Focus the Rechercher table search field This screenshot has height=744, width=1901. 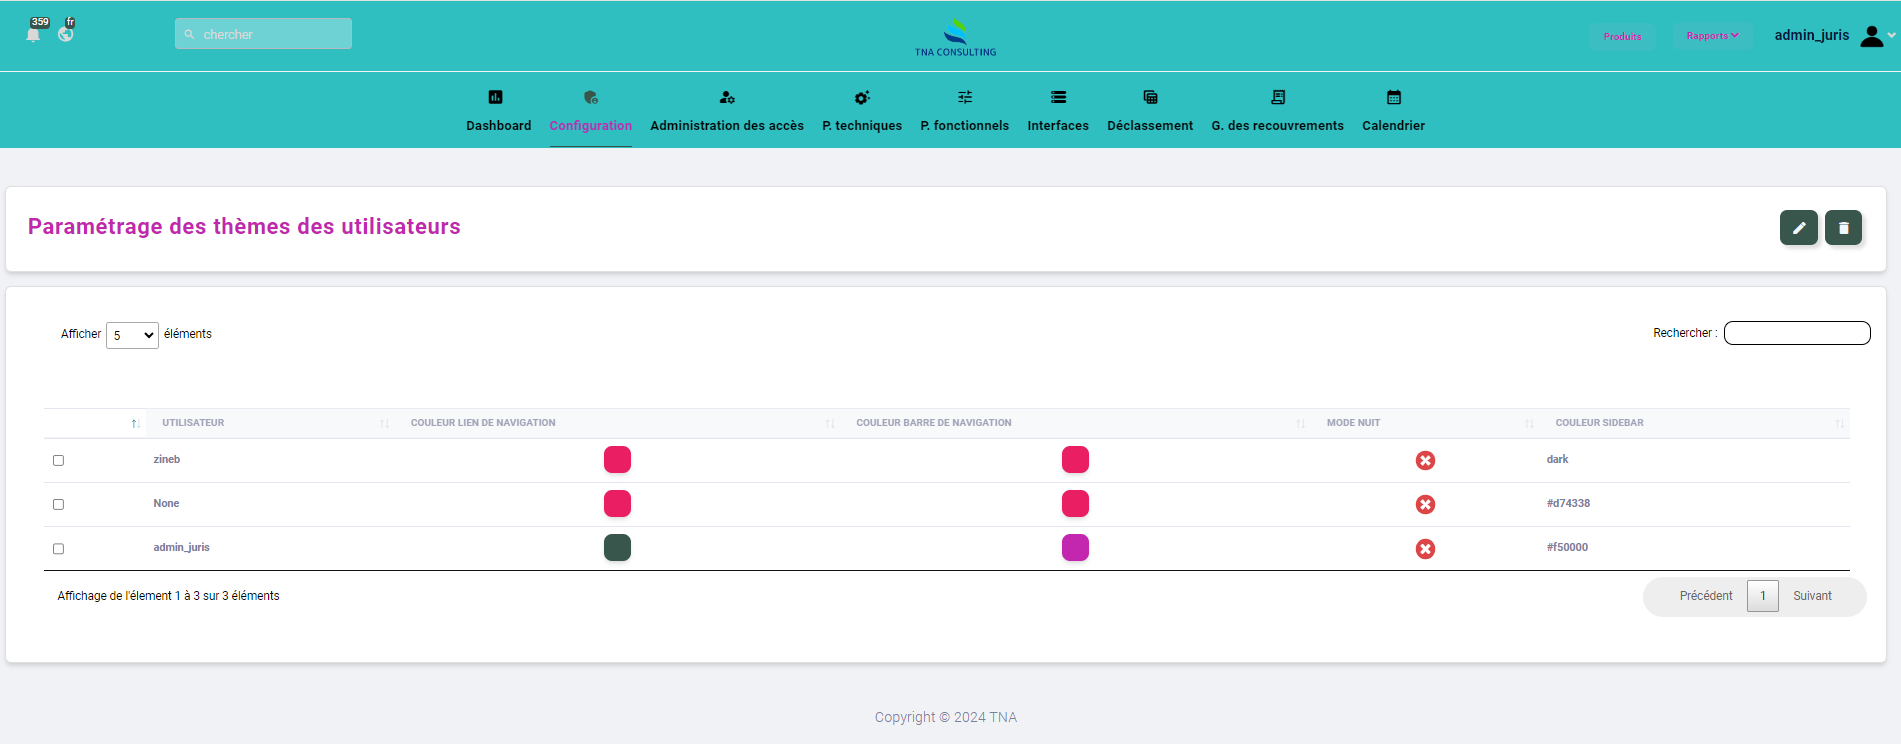coord(1796,333)
